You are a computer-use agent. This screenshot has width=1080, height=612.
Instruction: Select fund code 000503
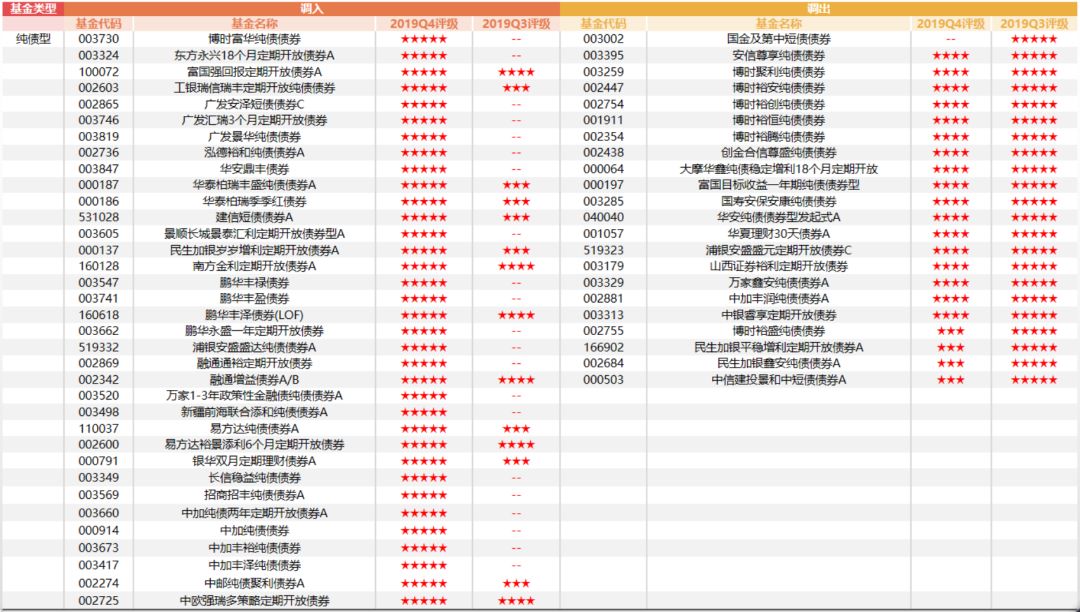[603, 380]
